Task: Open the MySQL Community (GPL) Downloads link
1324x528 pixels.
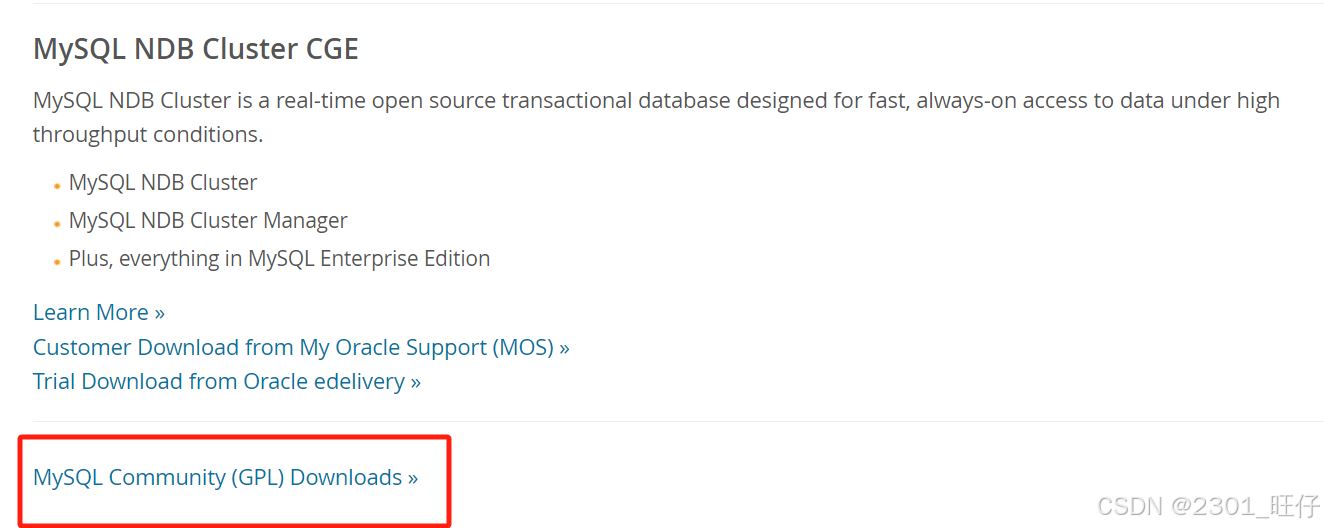Action: [225, 478]
